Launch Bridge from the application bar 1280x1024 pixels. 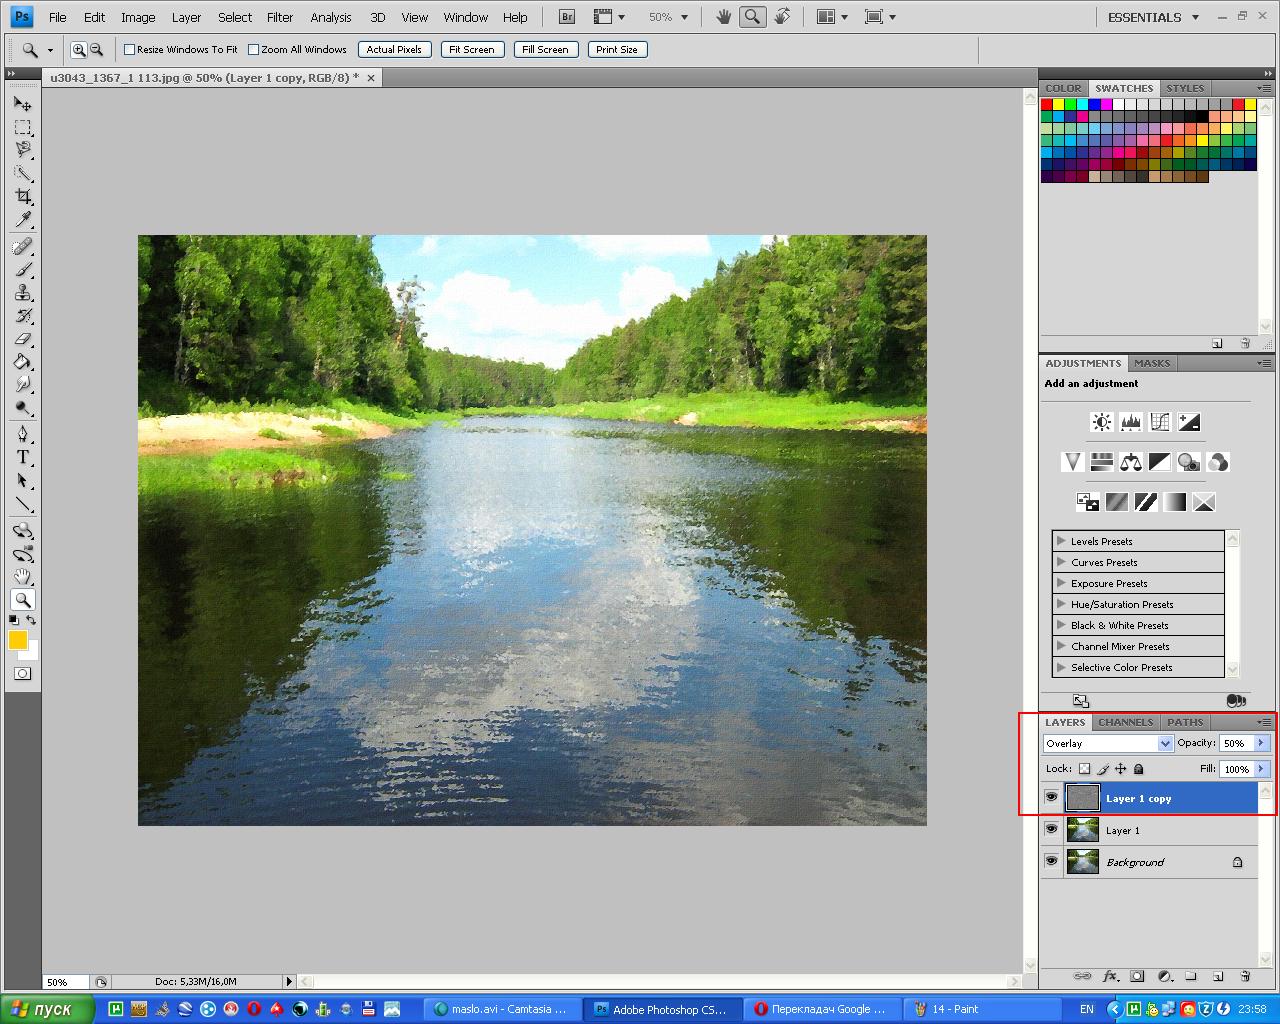click(567, 17)
